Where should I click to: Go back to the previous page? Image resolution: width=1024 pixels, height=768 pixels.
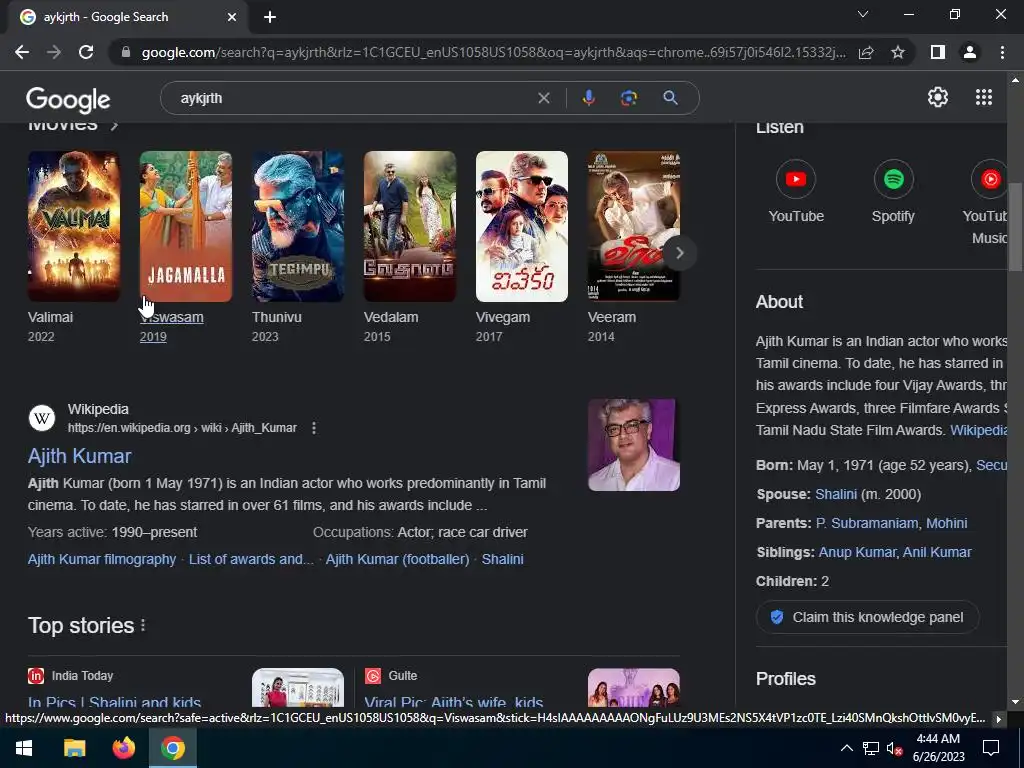(22, 52)
